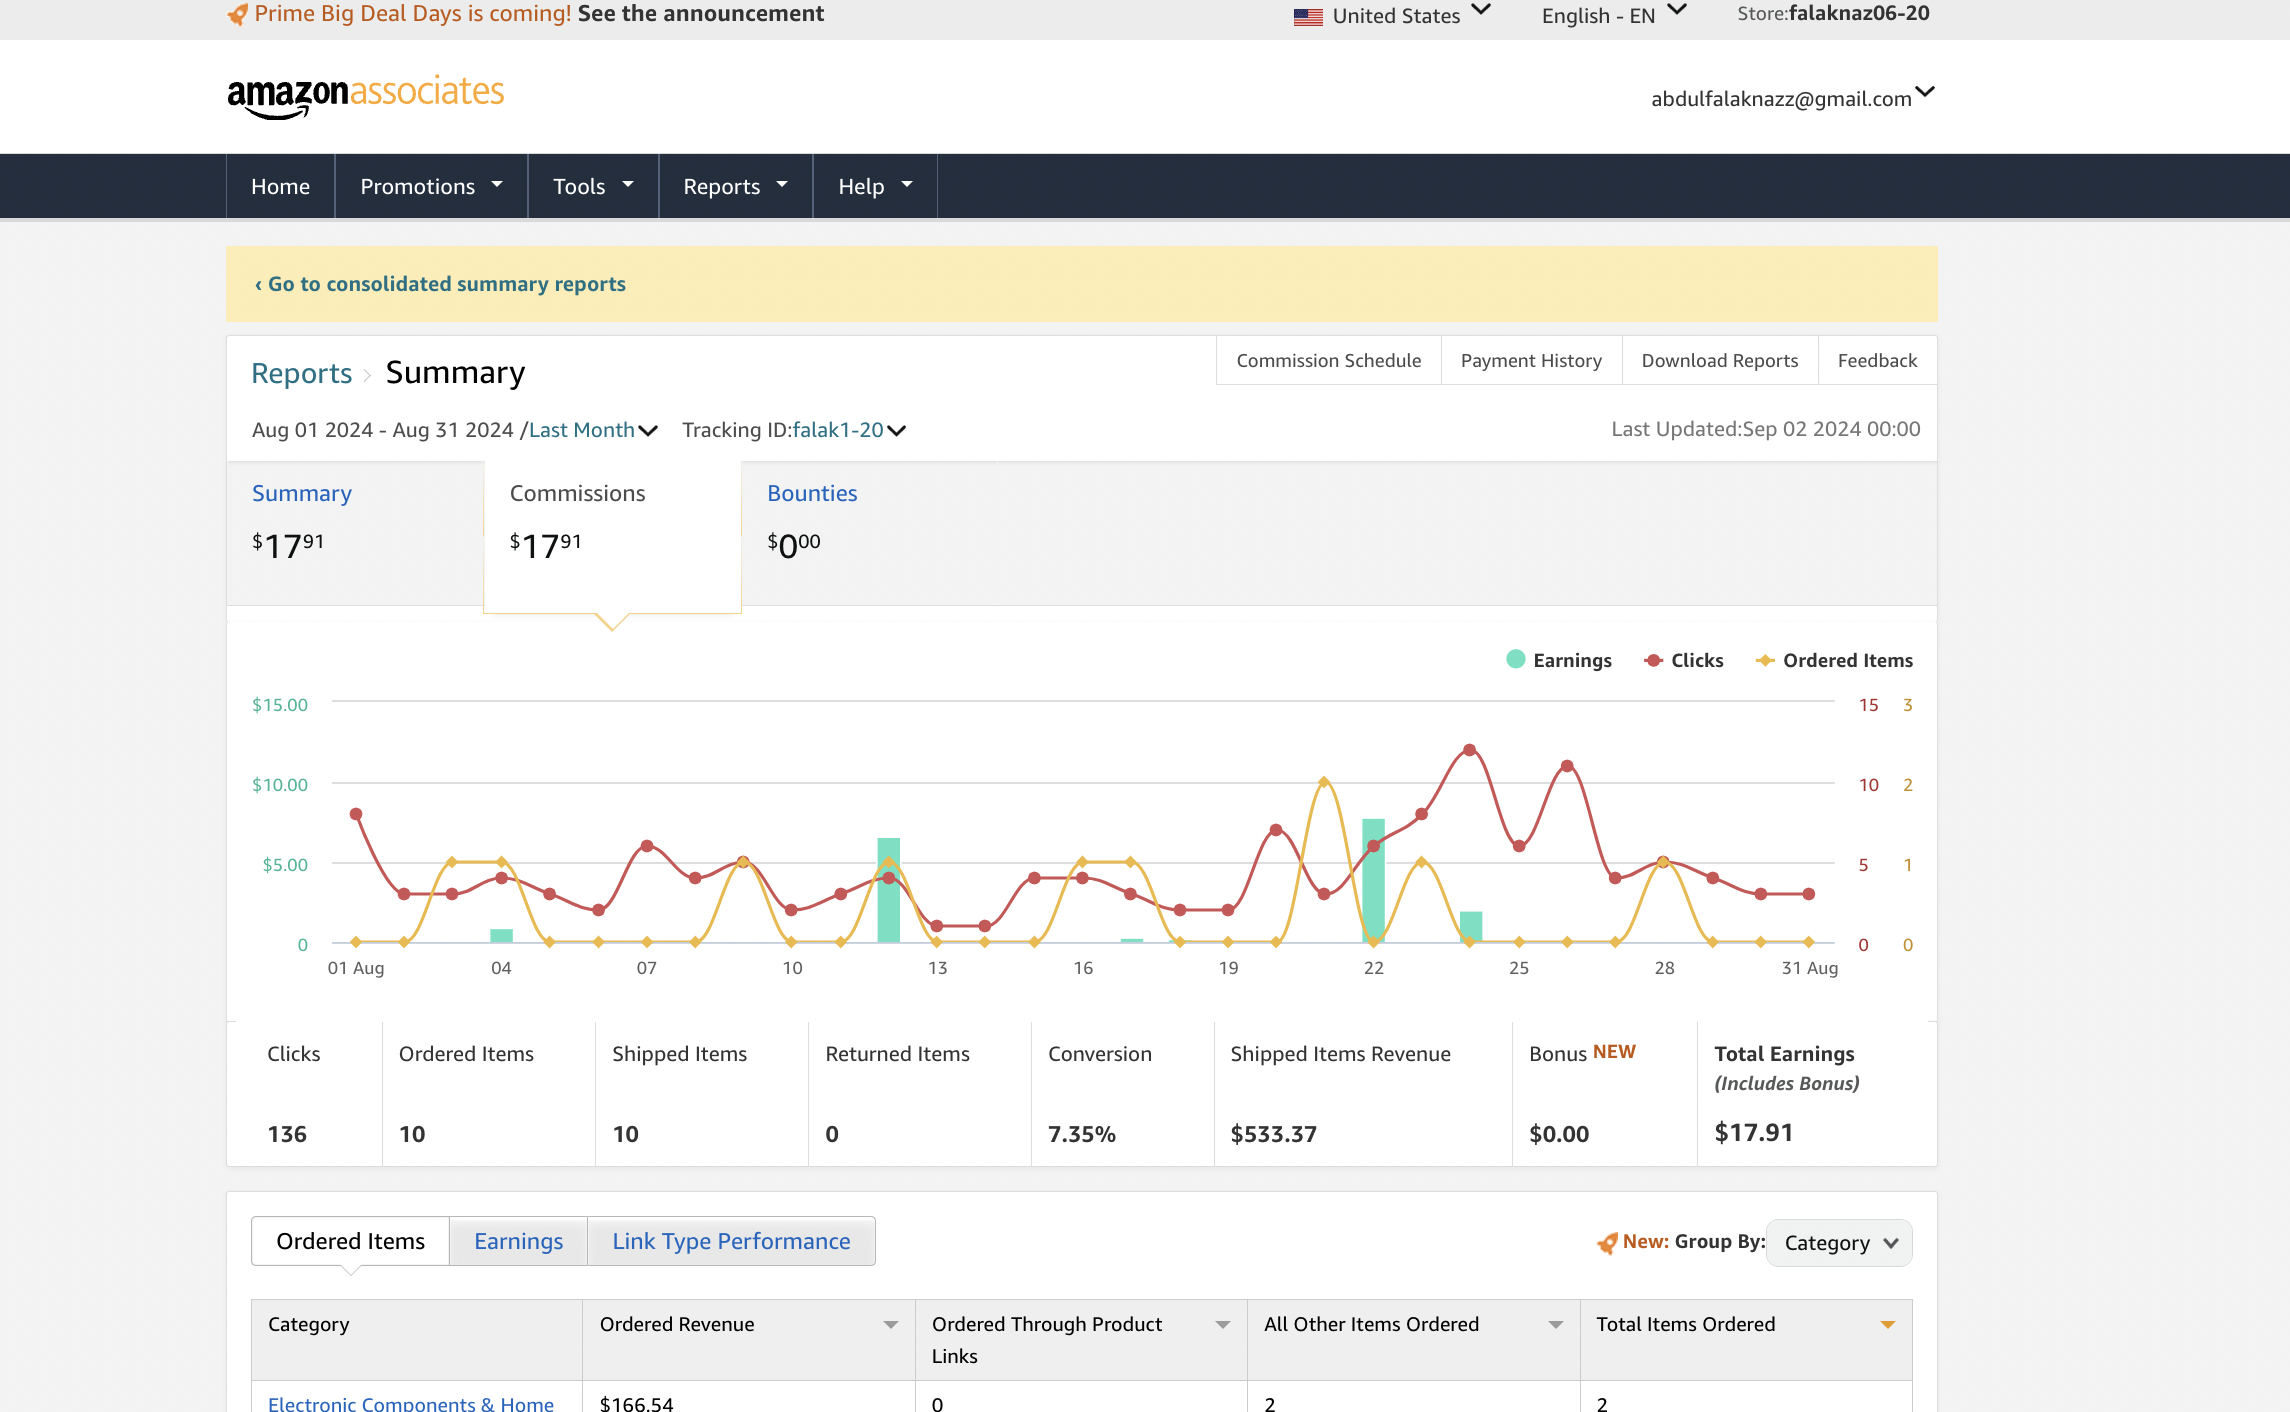Click the Bonus value $0.00

coord(1559,1134)
